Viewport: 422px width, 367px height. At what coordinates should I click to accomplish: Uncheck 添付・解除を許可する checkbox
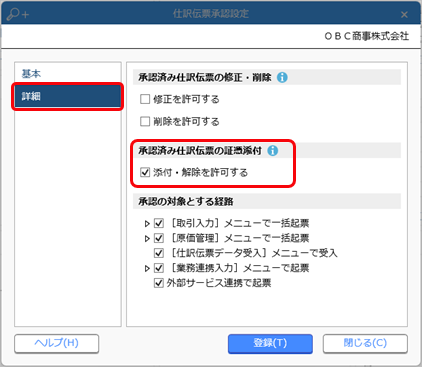tap(145, 172)
